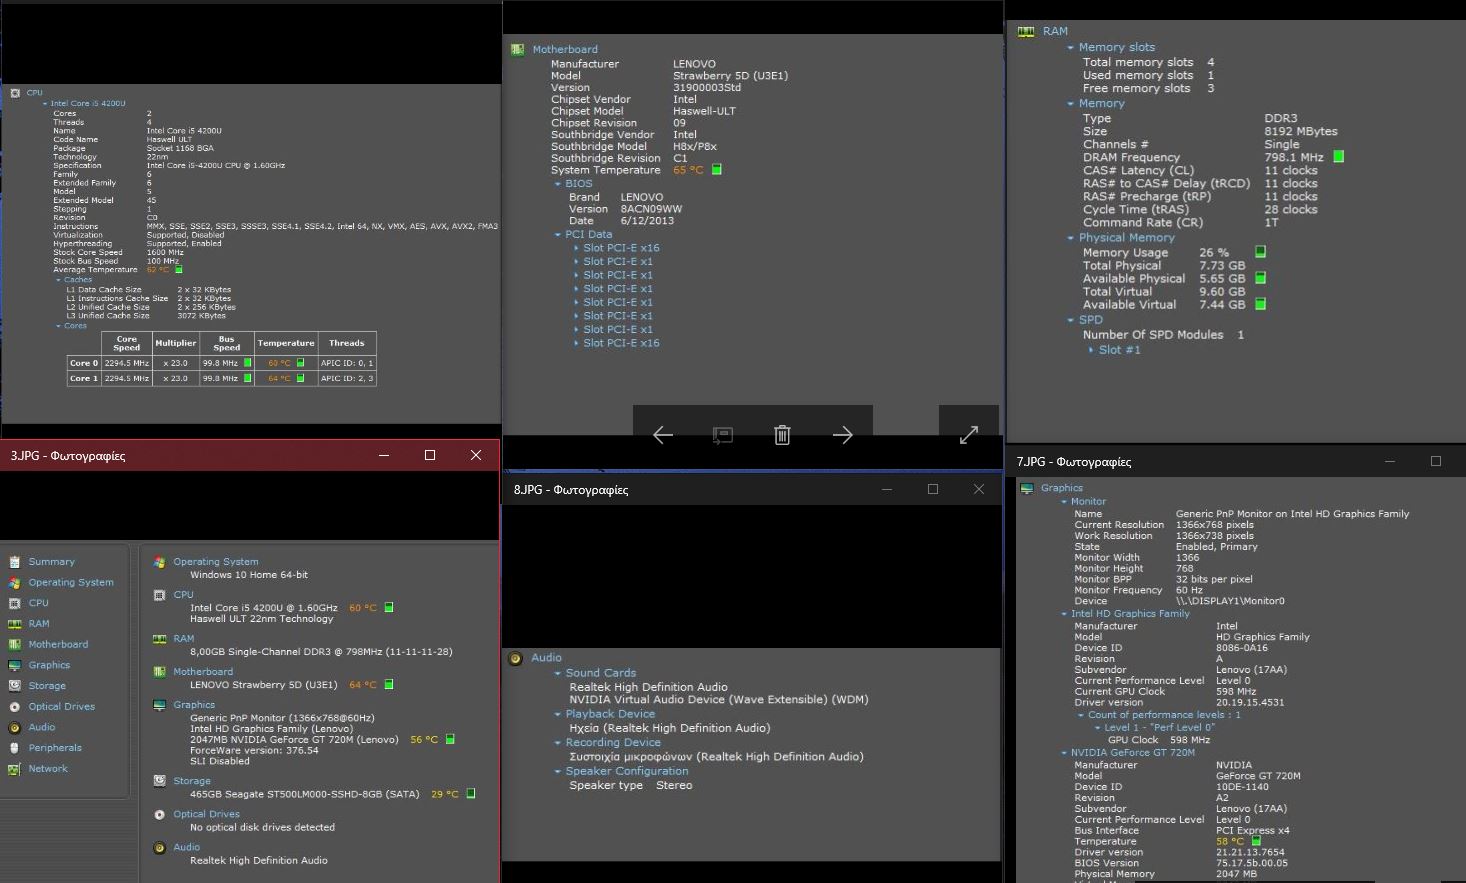Click green indicator in Core 0 temperature cell
The image size is (1466, 883).
pyautogui.click(x=300, y=363)
